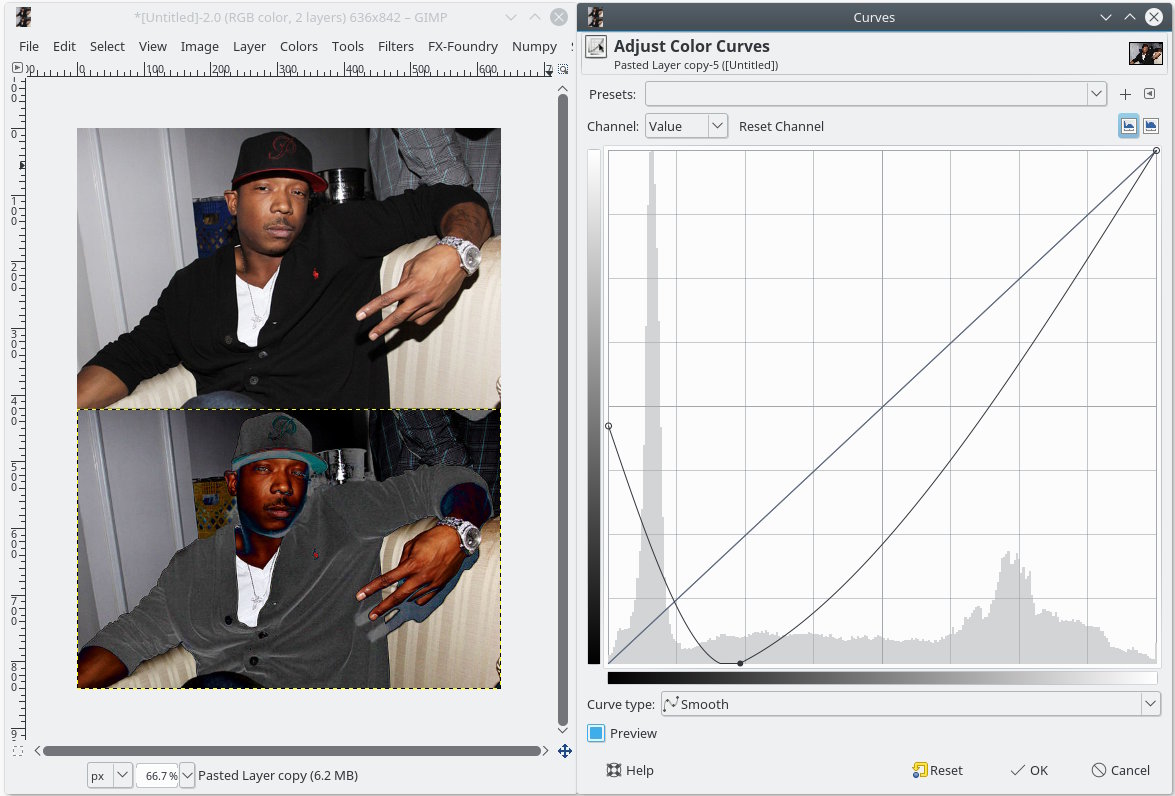
Task: Toggle the quick mask icon at bottom-left
Action: [x=17, y=751]
